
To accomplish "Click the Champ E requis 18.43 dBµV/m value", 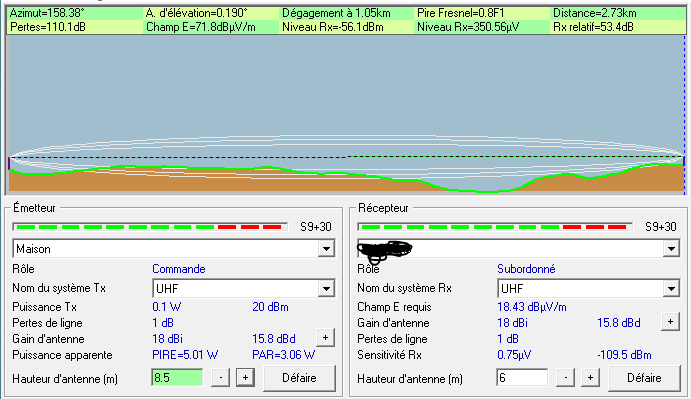I will point(531,307).
